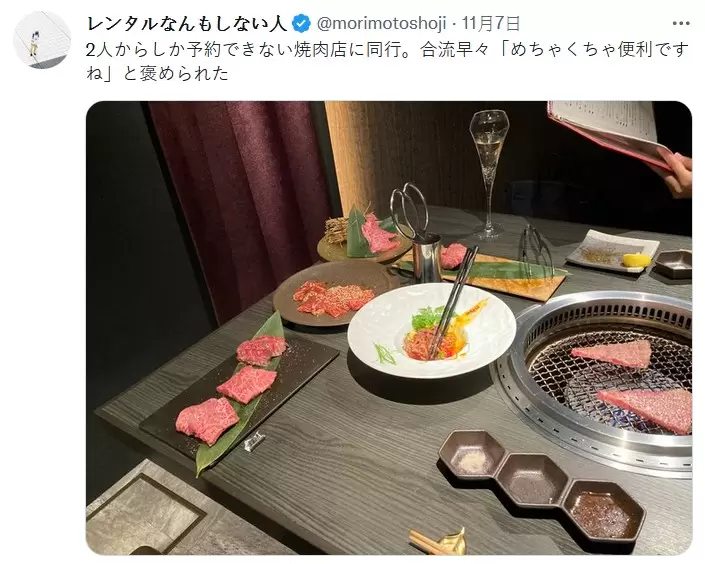Click the blue verified badge
This screenshot has height=564, width=705.
301,24
